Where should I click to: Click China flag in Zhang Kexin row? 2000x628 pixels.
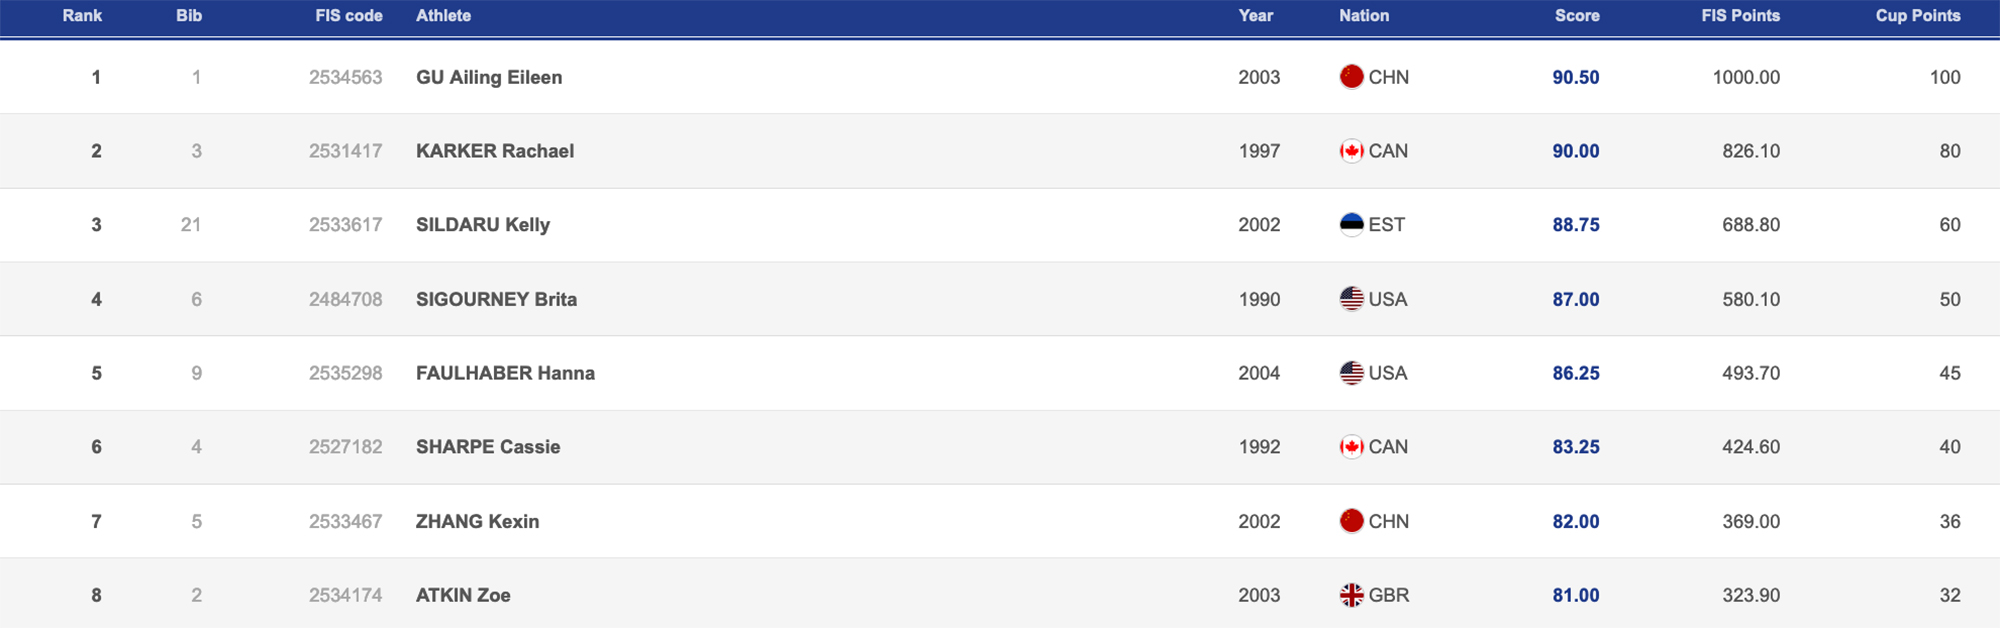coord(1351,521)
